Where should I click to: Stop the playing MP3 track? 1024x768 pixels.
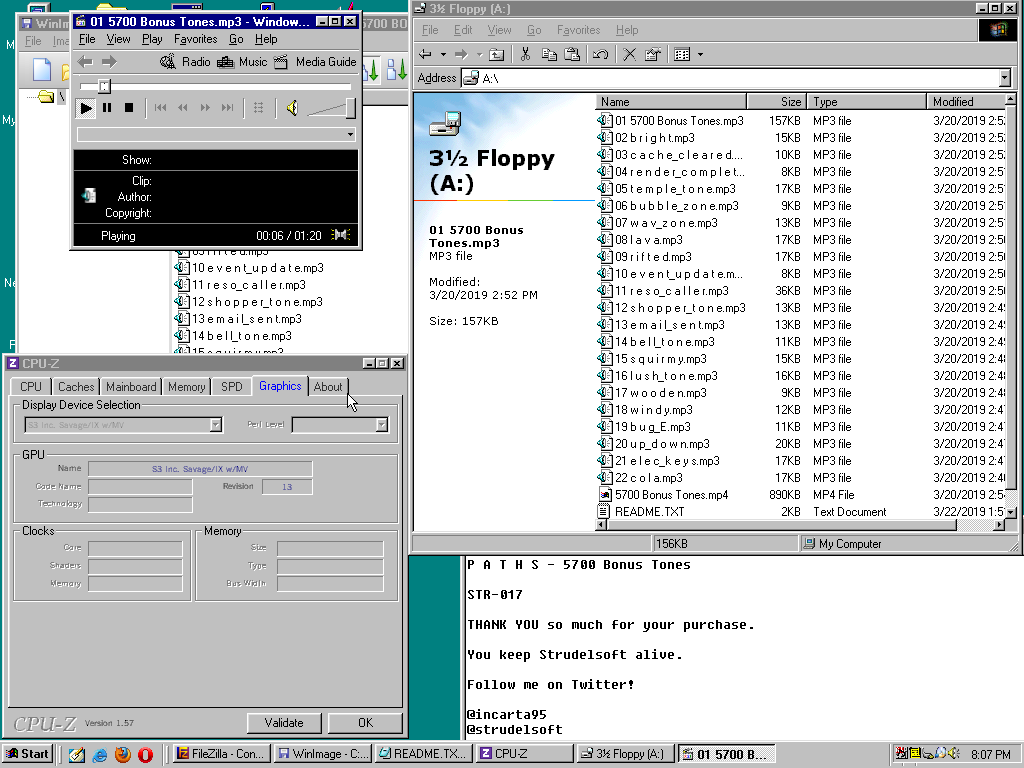click(x=129, y=108)
